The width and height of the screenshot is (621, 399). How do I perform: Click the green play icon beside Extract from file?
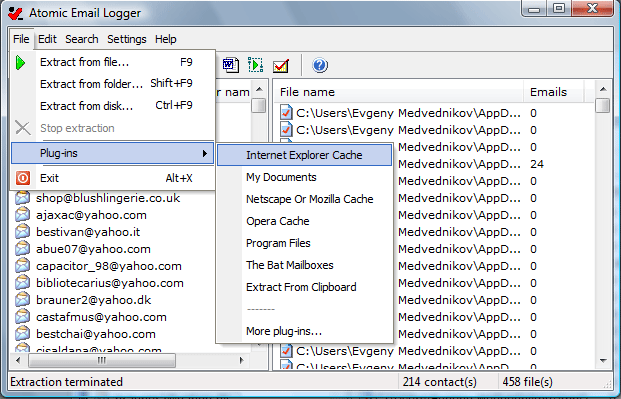21,63
